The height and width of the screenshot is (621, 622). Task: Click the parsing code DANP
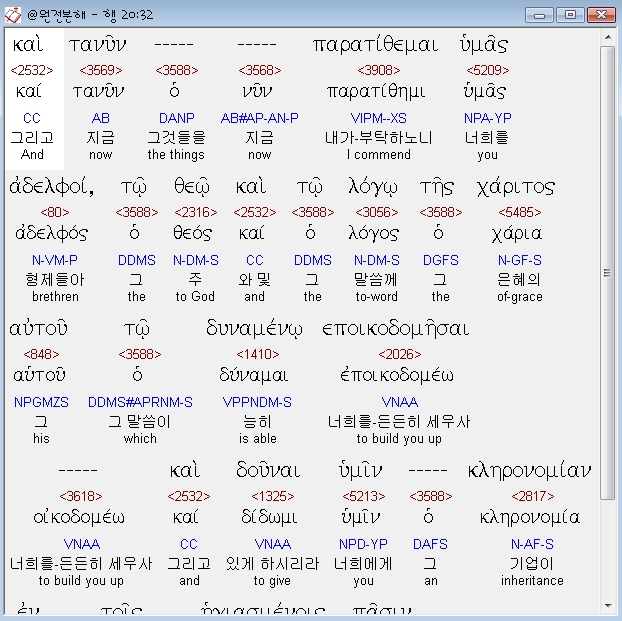(x=177, y=118)
